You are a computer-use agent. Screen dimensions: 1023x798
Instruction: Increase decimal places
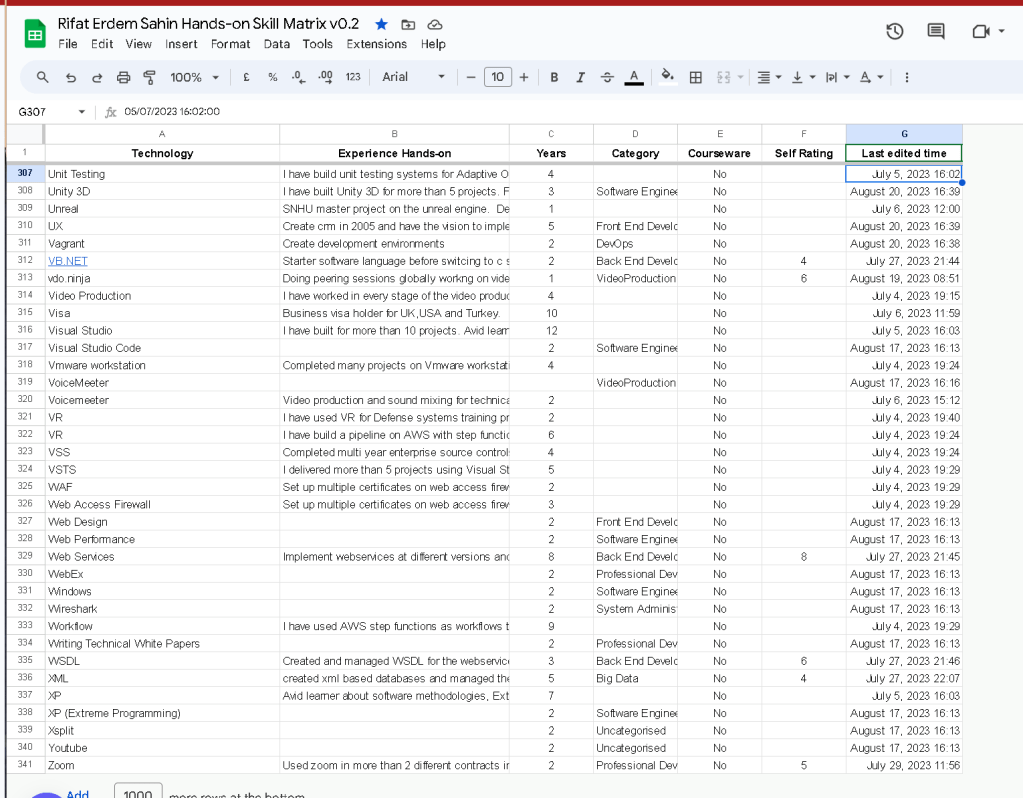tap(325, 77)
